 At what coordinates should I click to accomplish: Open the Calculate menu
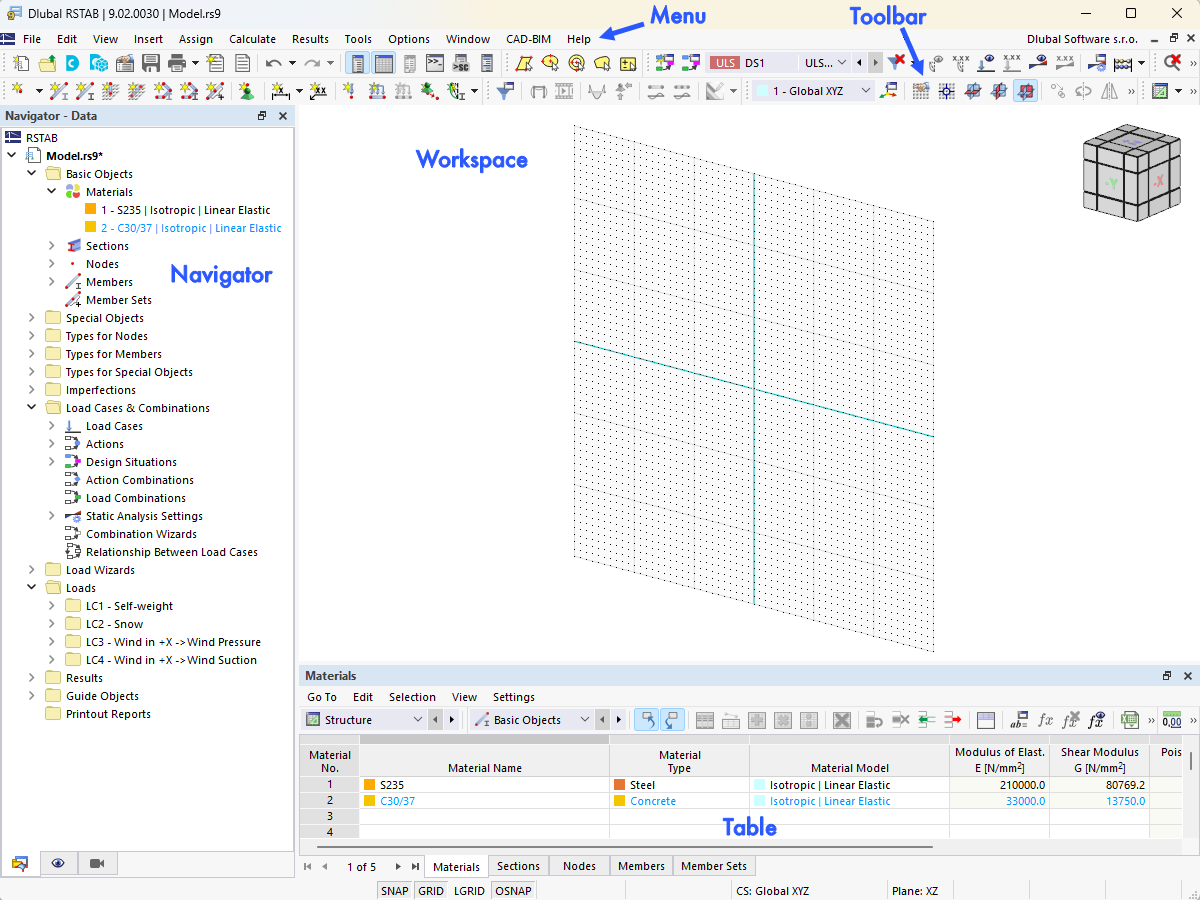[252, 39]
